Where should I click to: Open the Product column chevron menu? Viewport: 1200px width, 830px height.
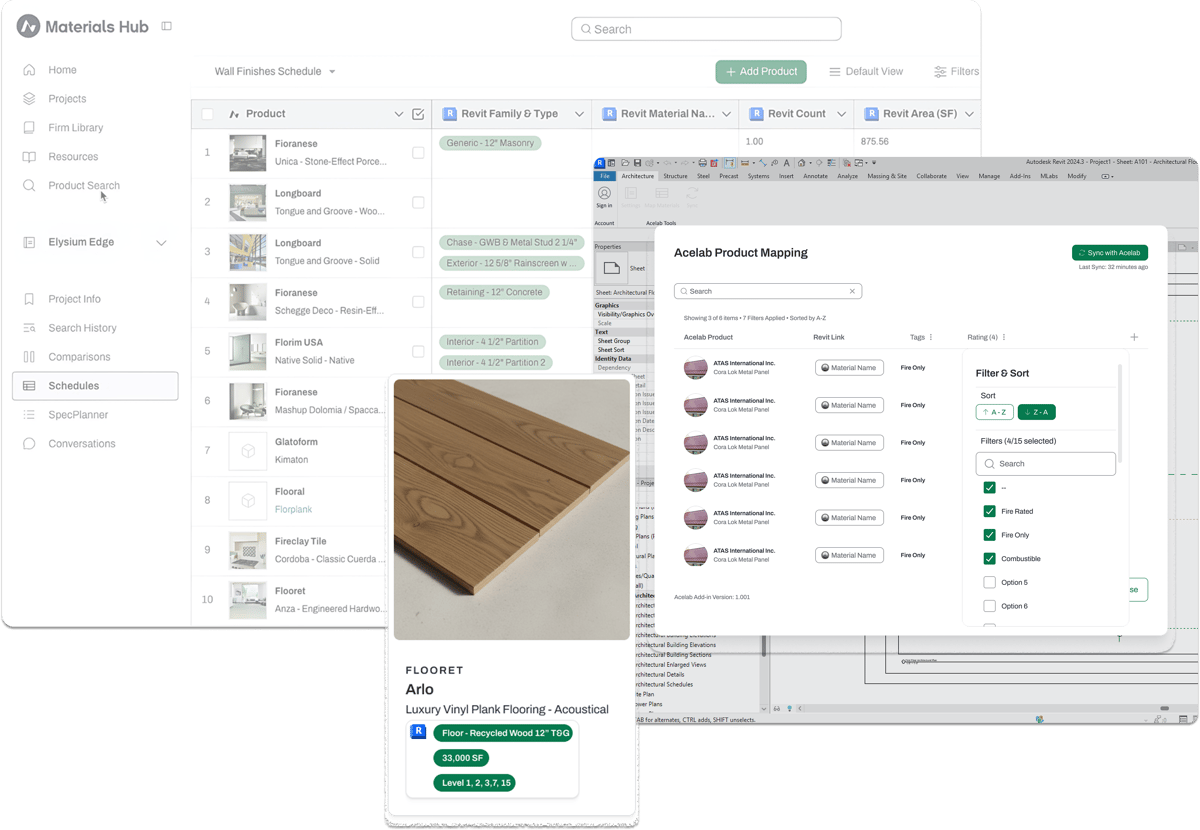[x=398, y=114]
